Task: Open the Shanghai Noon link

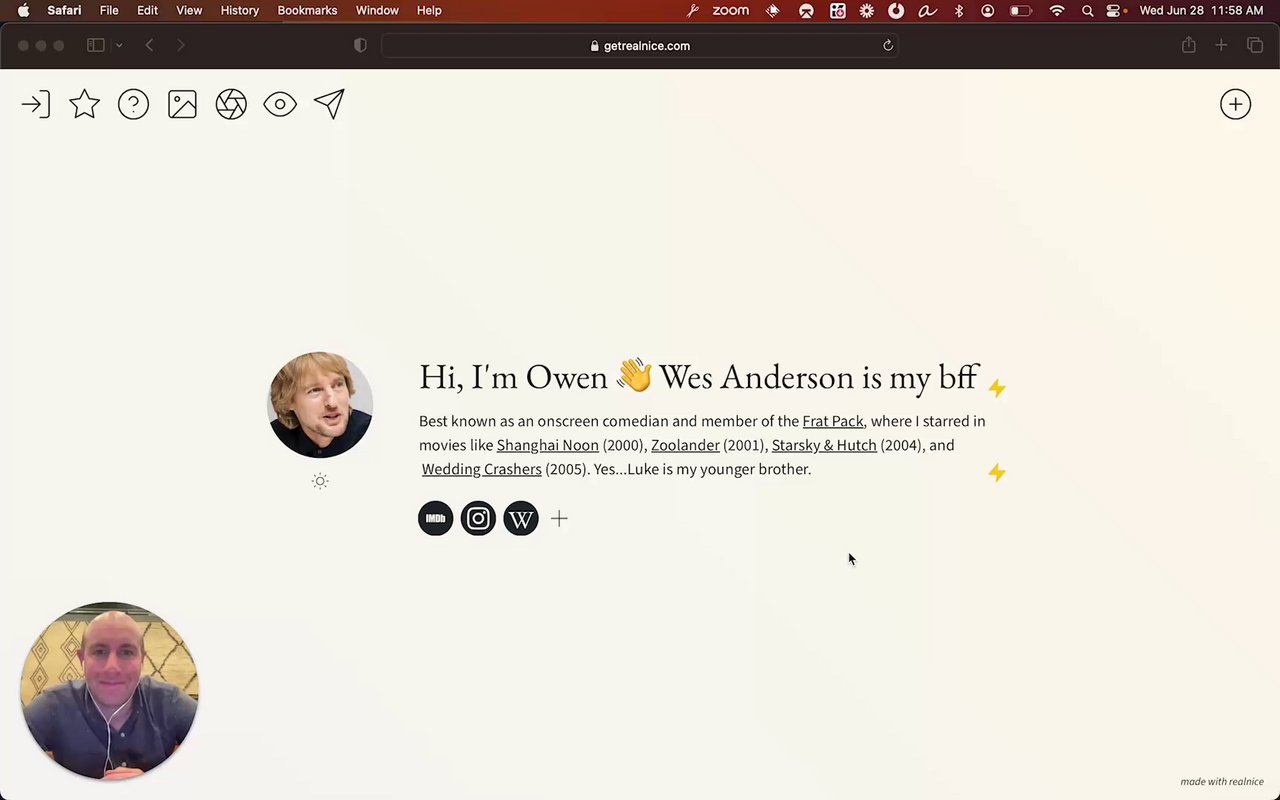Action: click(x=547, y=445)
